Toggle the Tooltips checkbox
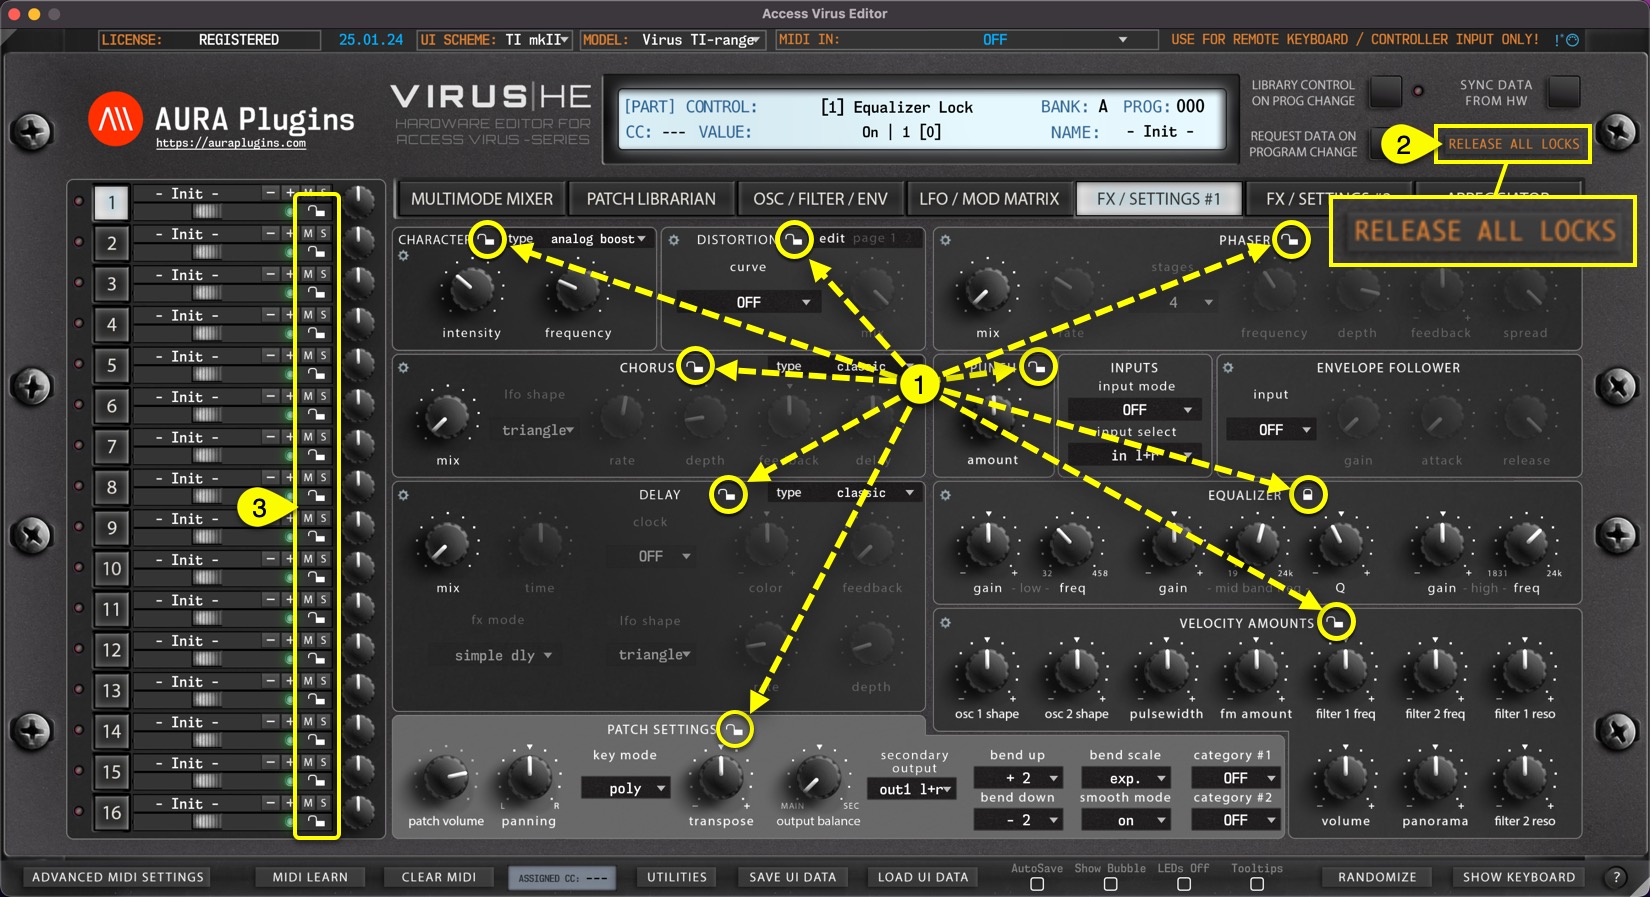Image resolution: width=1650 pixels, height=897 pixels. coord(1257,884)
